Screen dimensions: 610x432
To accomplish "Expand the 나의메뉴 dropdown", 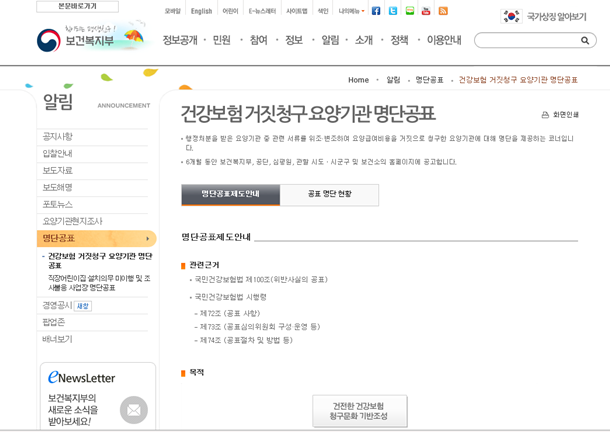I will 350,11.
